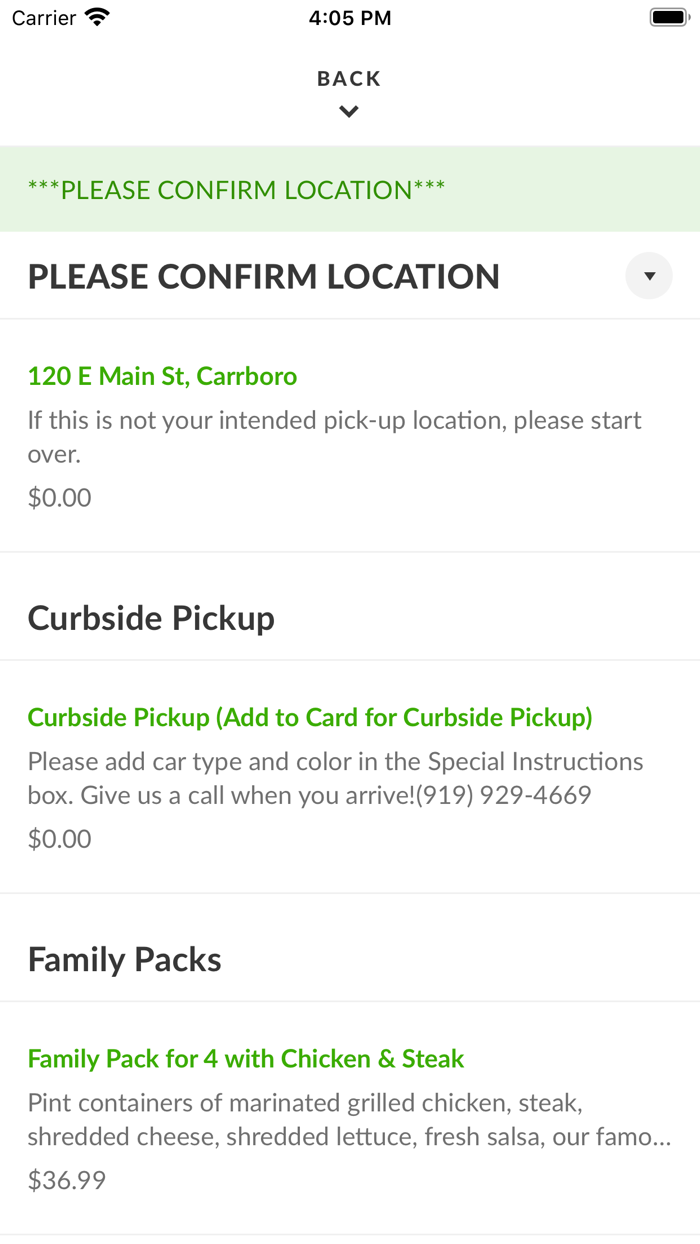Tap $0.00 price under Carrboro location
Screen dimensions: 700x1244
point(60,497)
